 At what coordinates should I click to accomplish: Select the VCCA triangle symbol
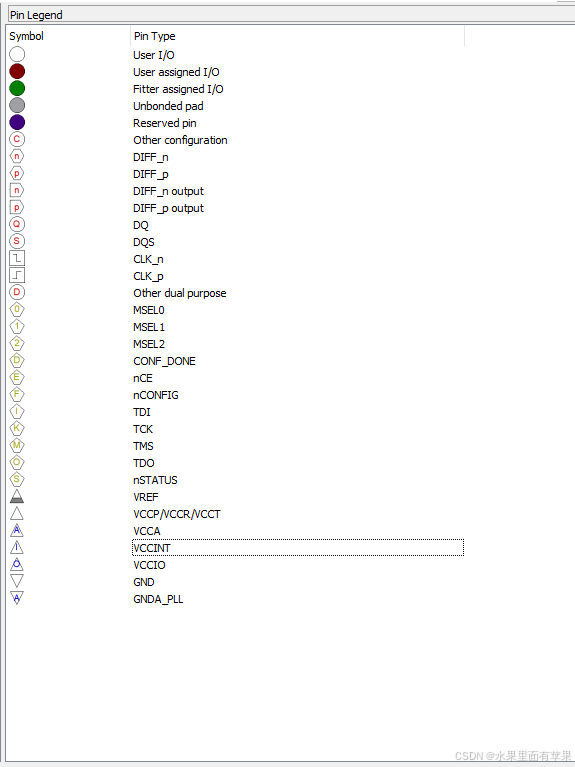(x=17, y=530)
